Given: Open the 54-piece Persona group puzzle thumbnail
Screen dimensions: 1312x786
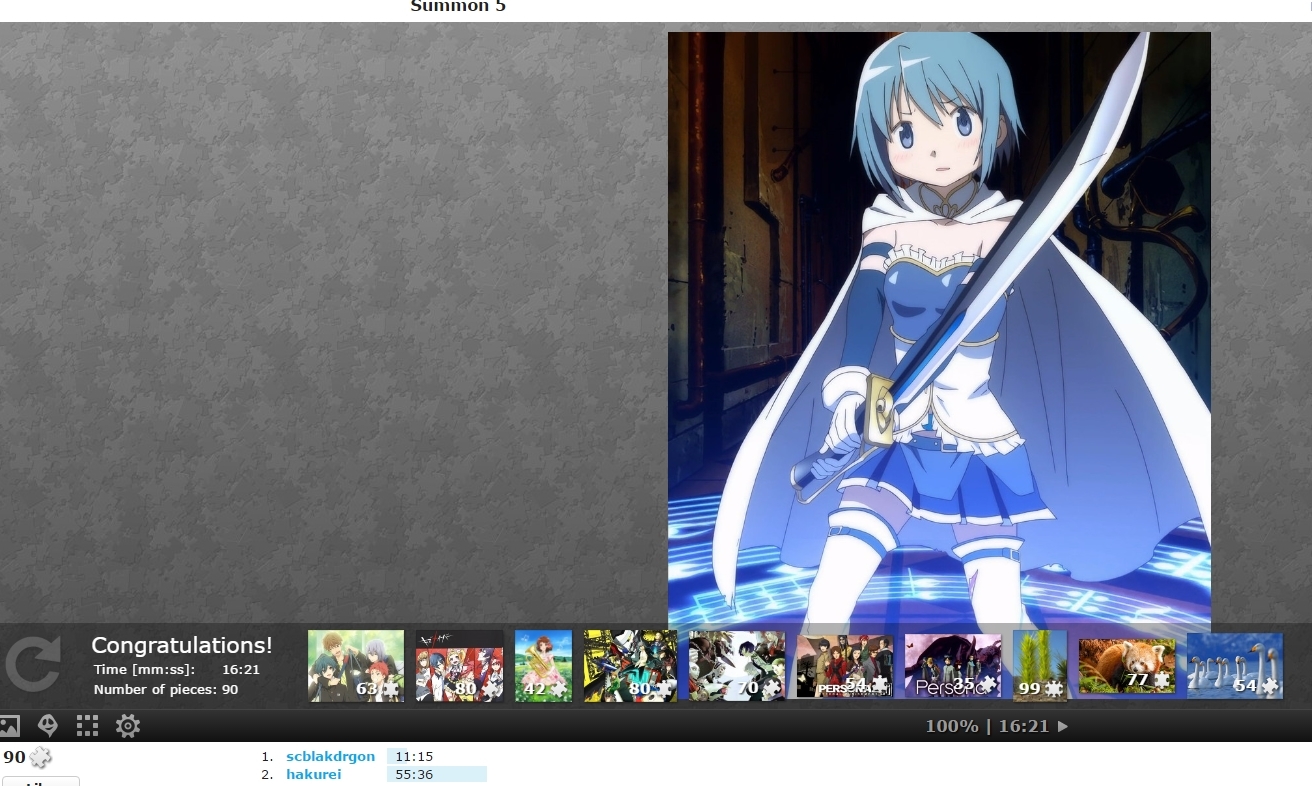Looking at the screenshot, I should [x=845, y=666].
